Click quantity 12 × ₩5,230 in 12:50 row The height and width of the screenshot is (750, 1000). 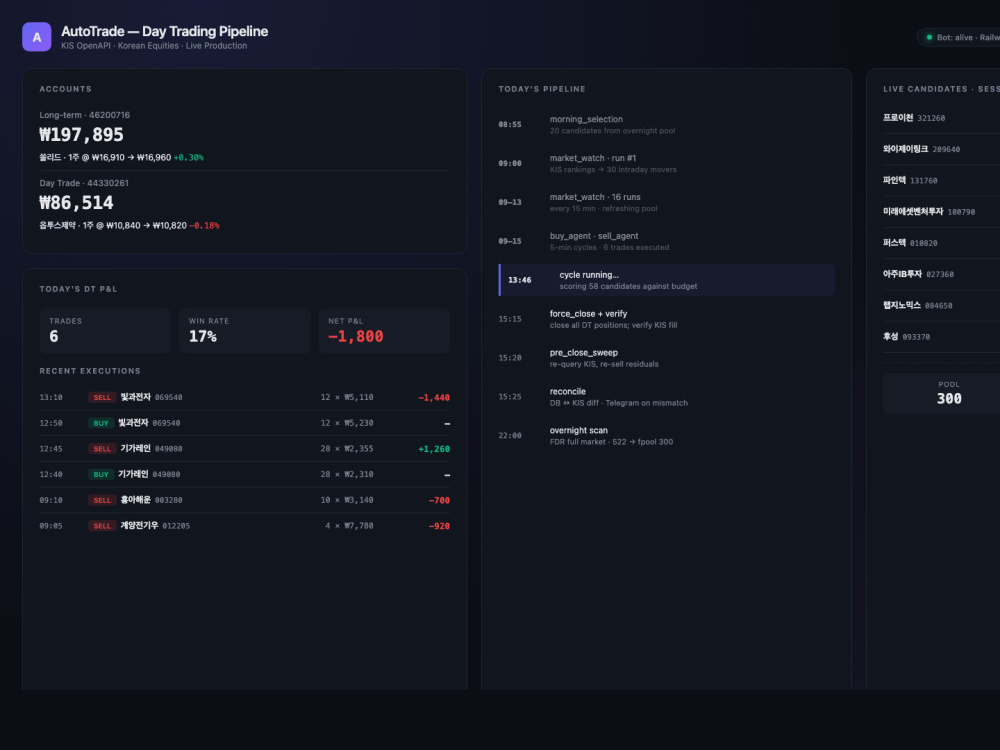pos(347,423)
